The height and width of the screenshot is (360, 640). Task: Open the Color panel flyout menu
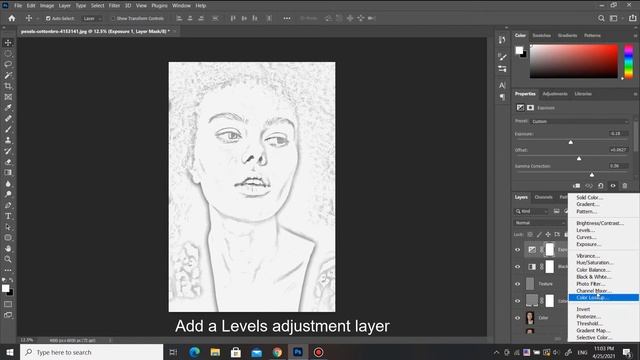click(x=635, y=36)
